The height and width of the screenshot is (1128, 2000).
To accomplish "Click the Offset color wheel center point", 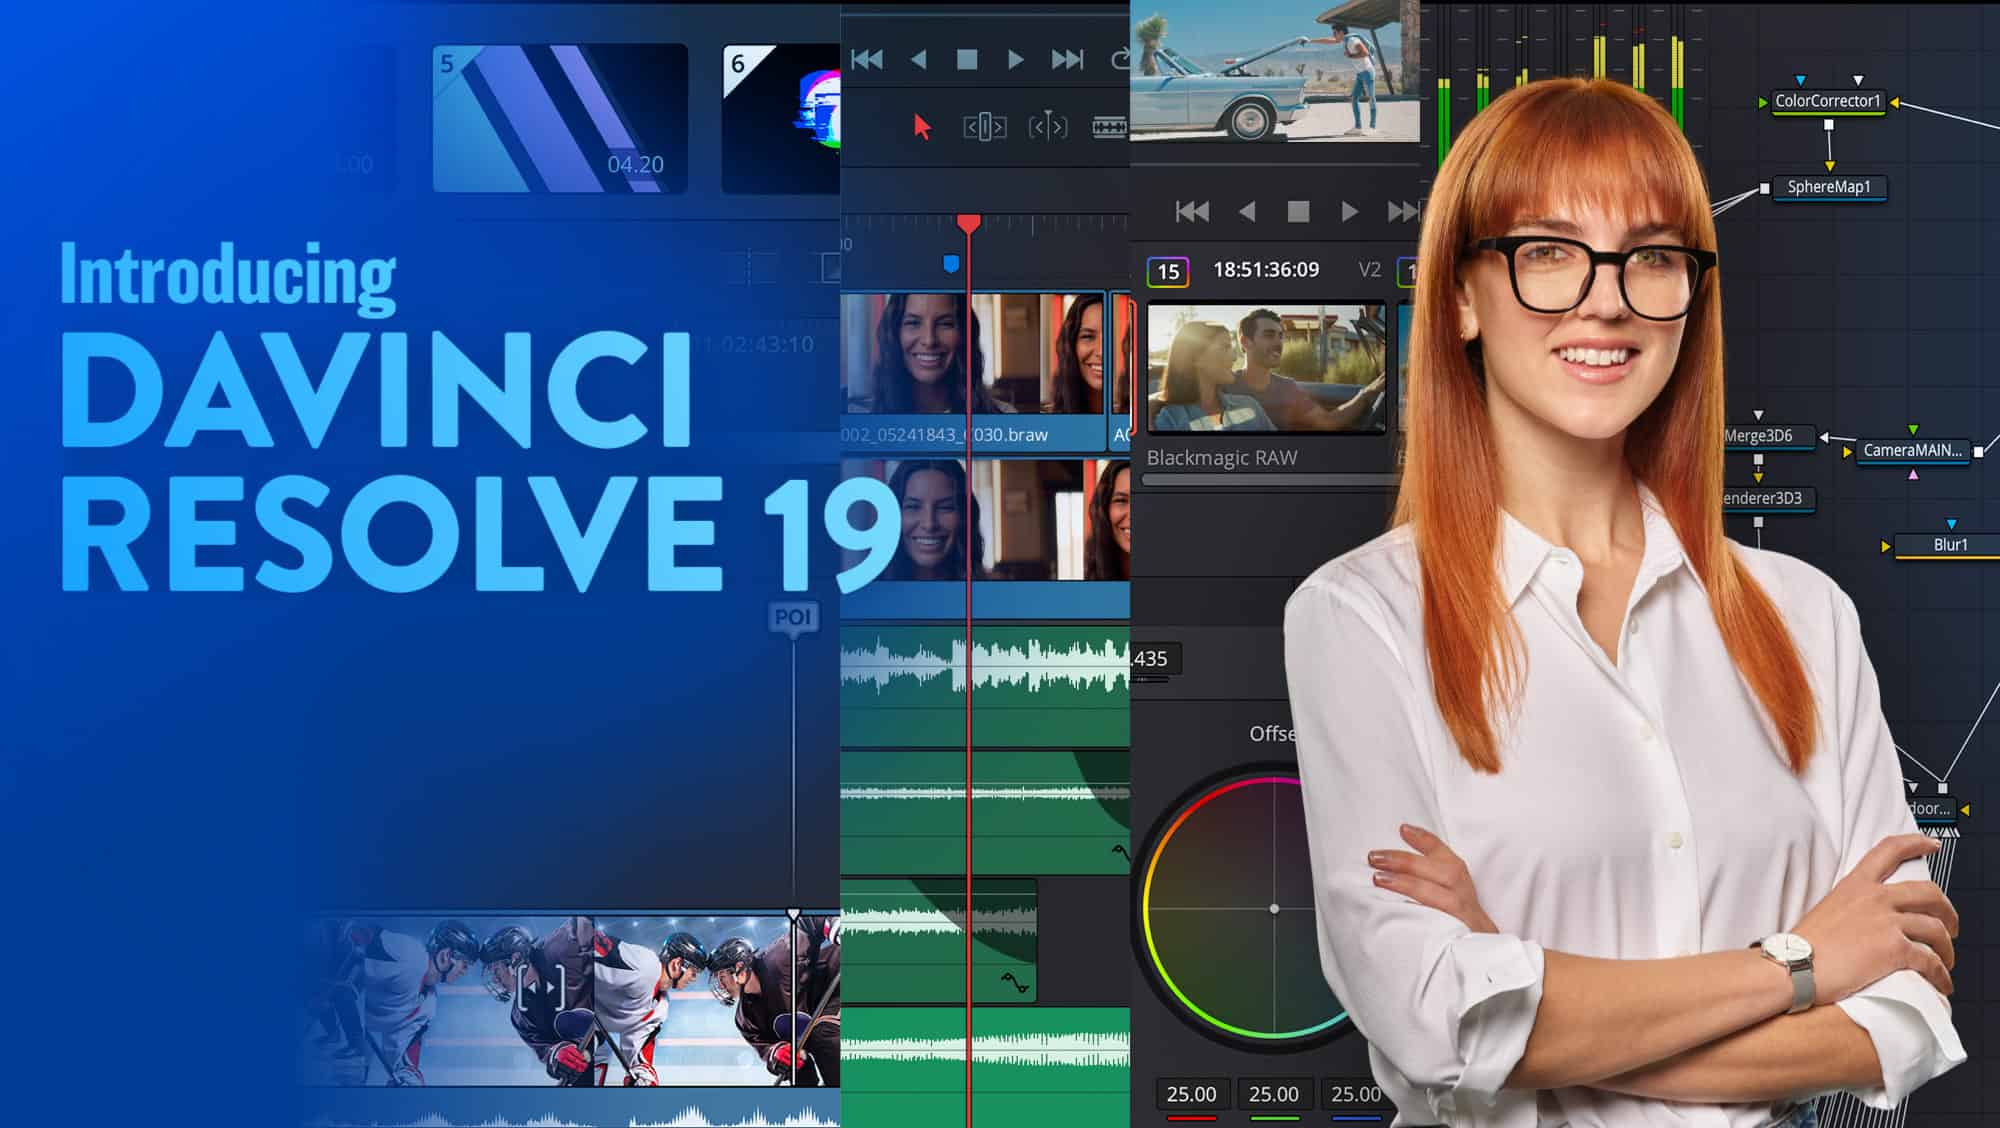I will tap(1274, 909).
